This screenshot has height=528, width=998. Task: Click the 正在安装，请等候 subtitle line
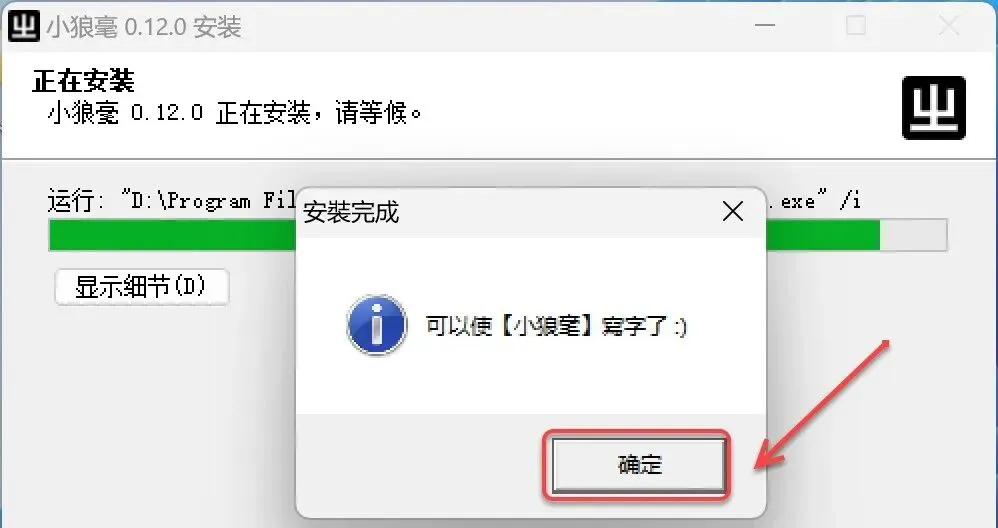(x=235, y=114)
